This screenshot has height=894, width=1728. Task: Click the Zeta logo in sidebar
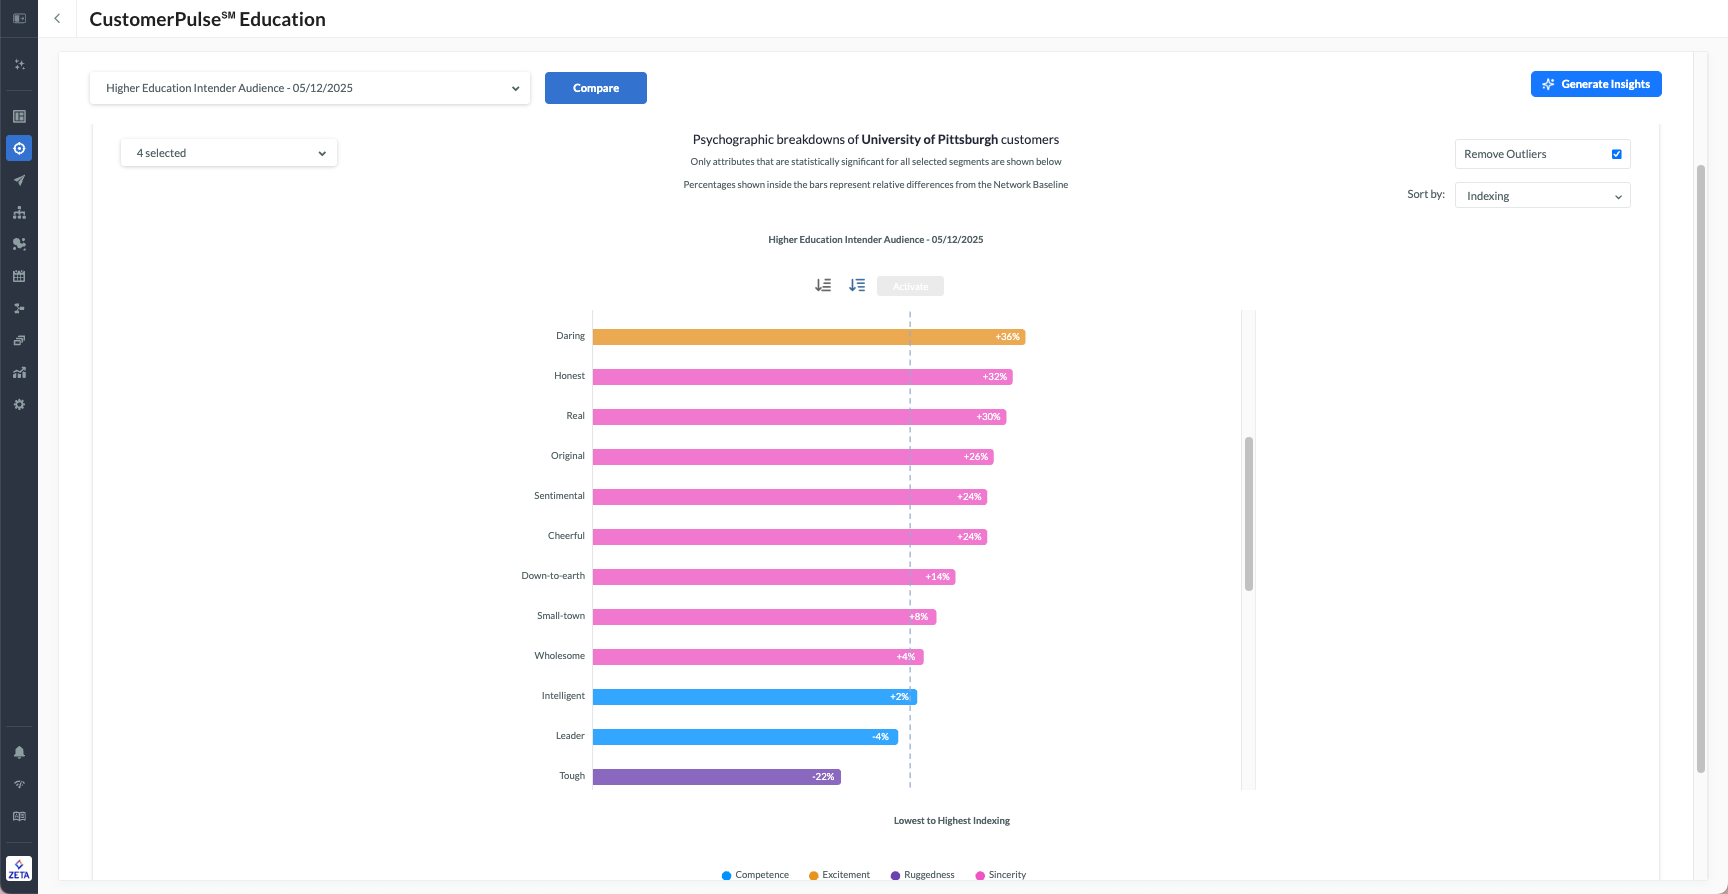tap(19, 868)
